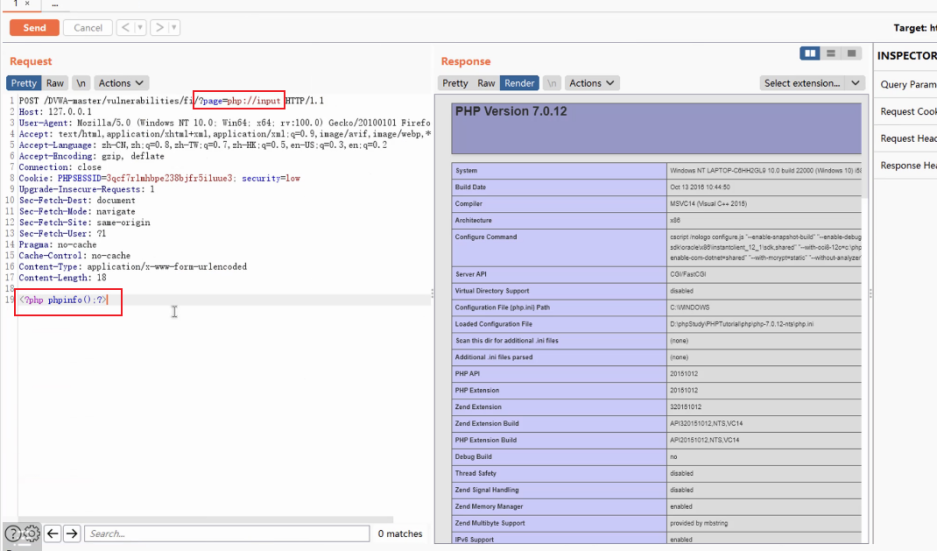Switch to side-by-side layout view
Screen dimensions: 937x551
810,54
